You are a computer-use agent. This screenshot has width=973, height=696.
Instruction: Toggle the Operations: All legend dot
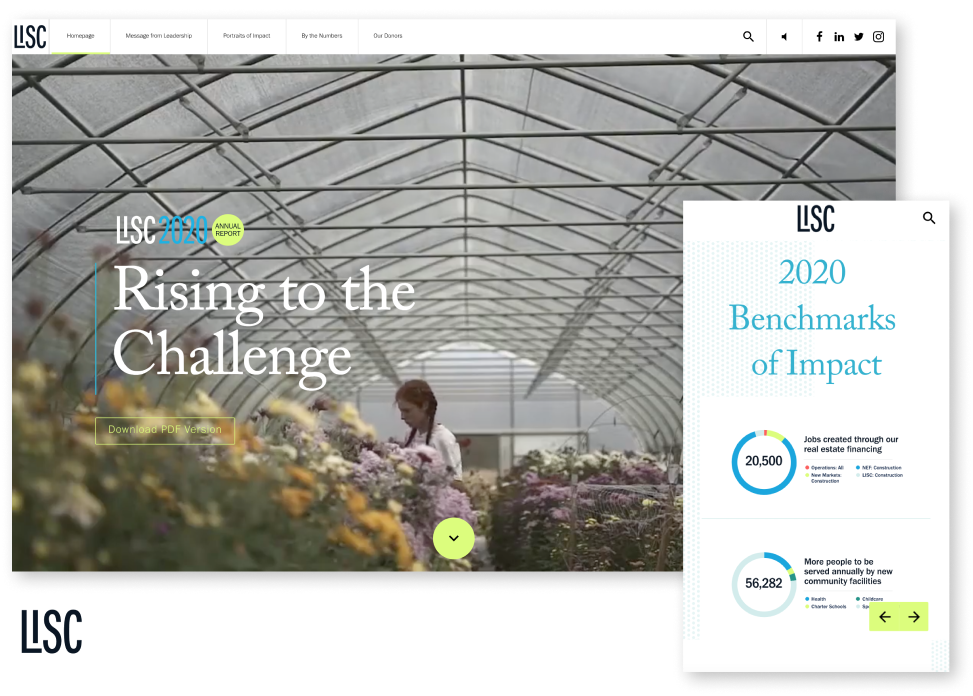pos(808,467)
